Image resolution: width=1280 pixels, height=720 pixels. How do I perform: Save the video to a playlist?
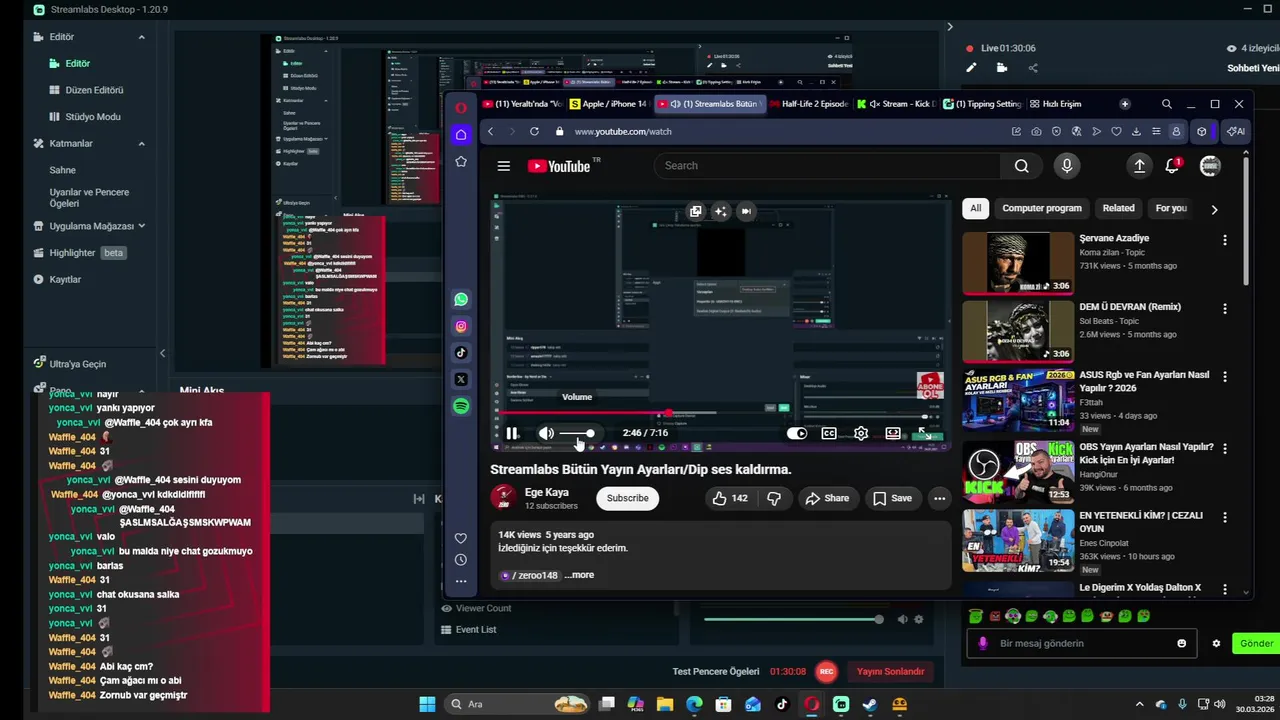[x=891, y=498]
